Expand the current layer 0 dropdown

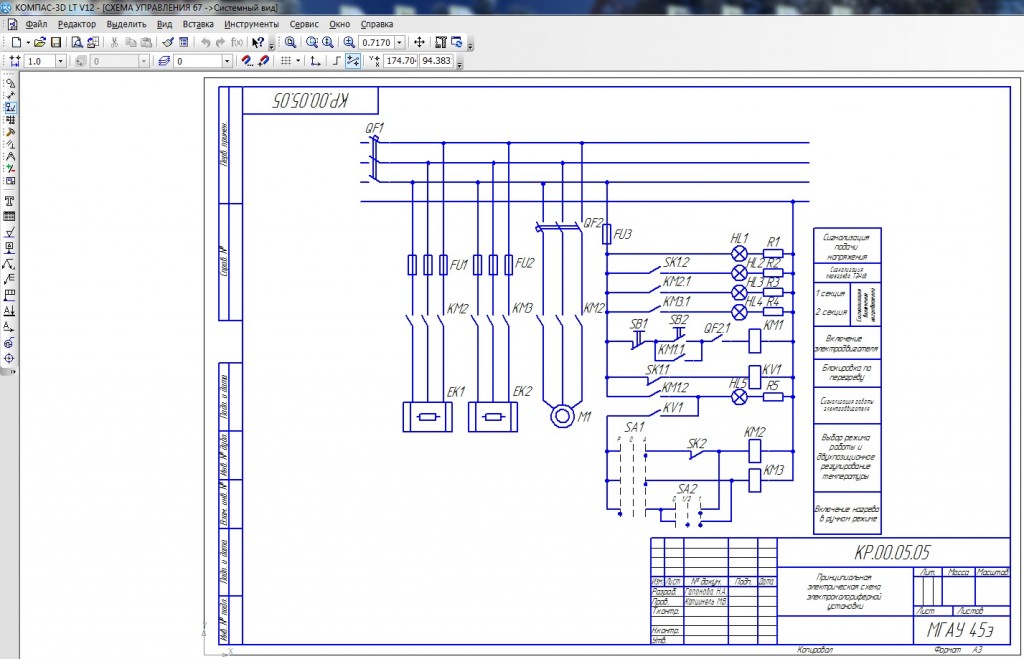tap(227, 61)
